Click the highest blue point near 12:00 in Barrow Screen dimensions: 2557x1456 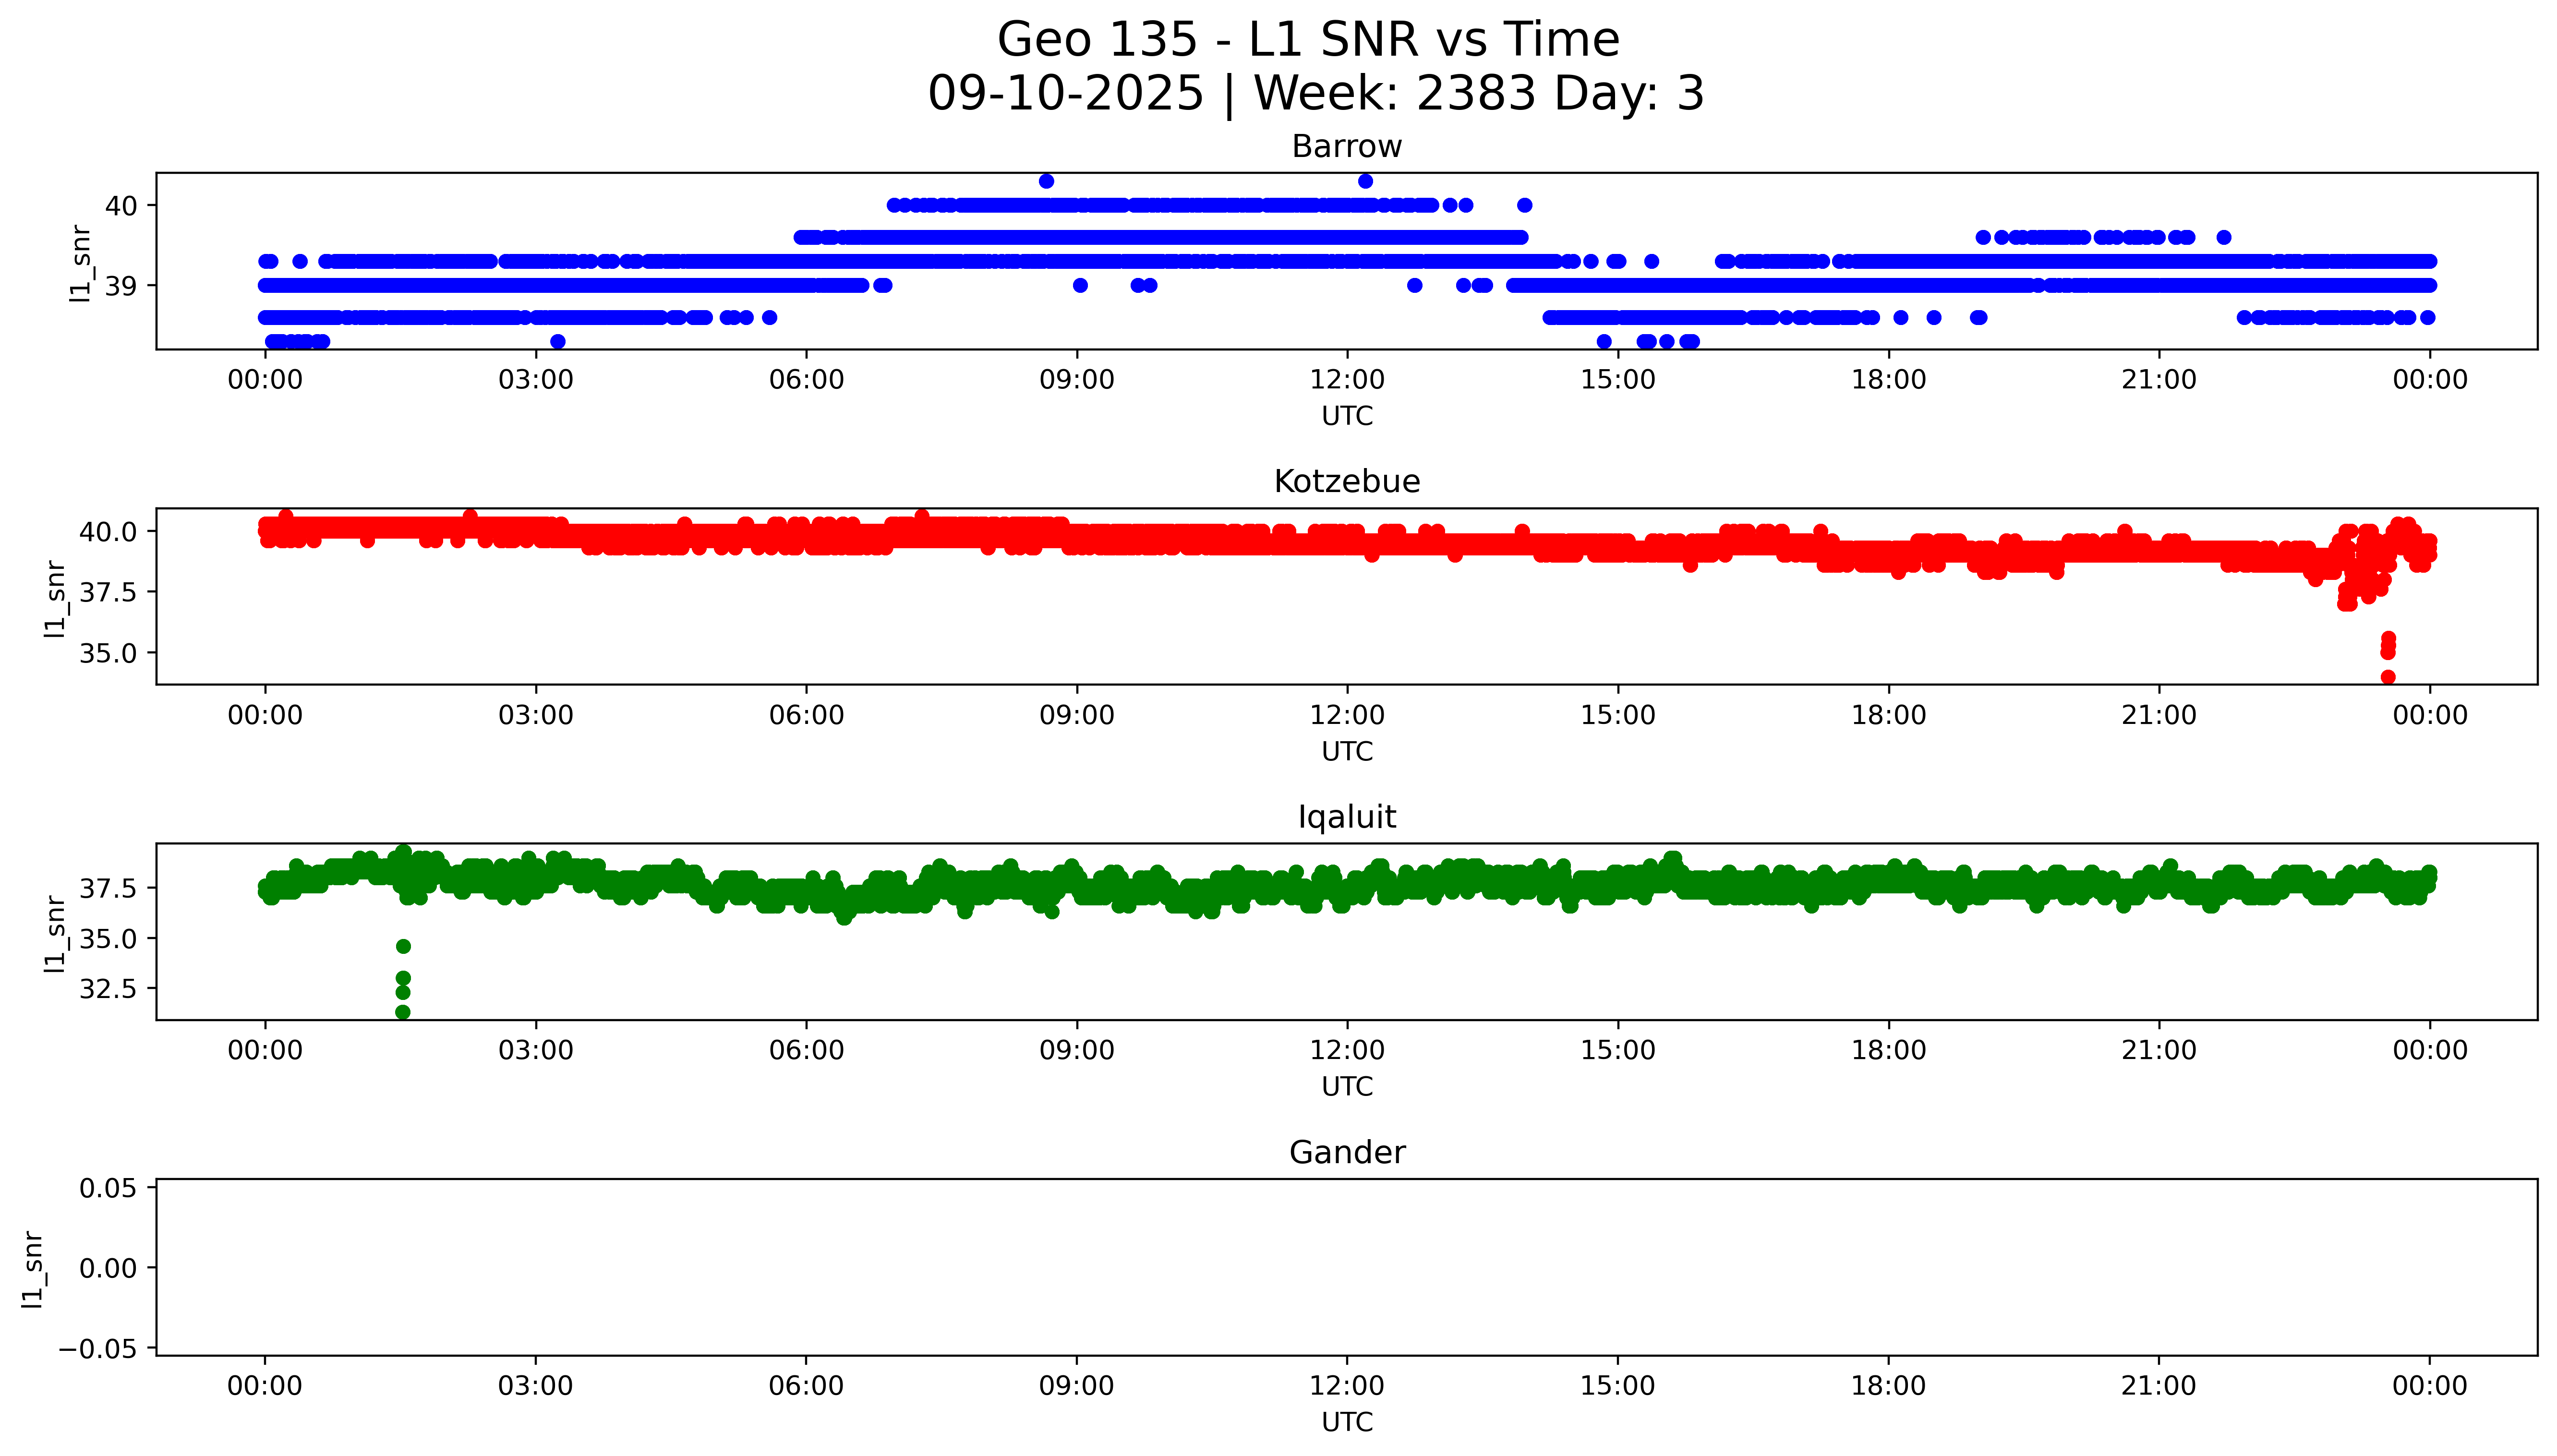pos(1365,181)
